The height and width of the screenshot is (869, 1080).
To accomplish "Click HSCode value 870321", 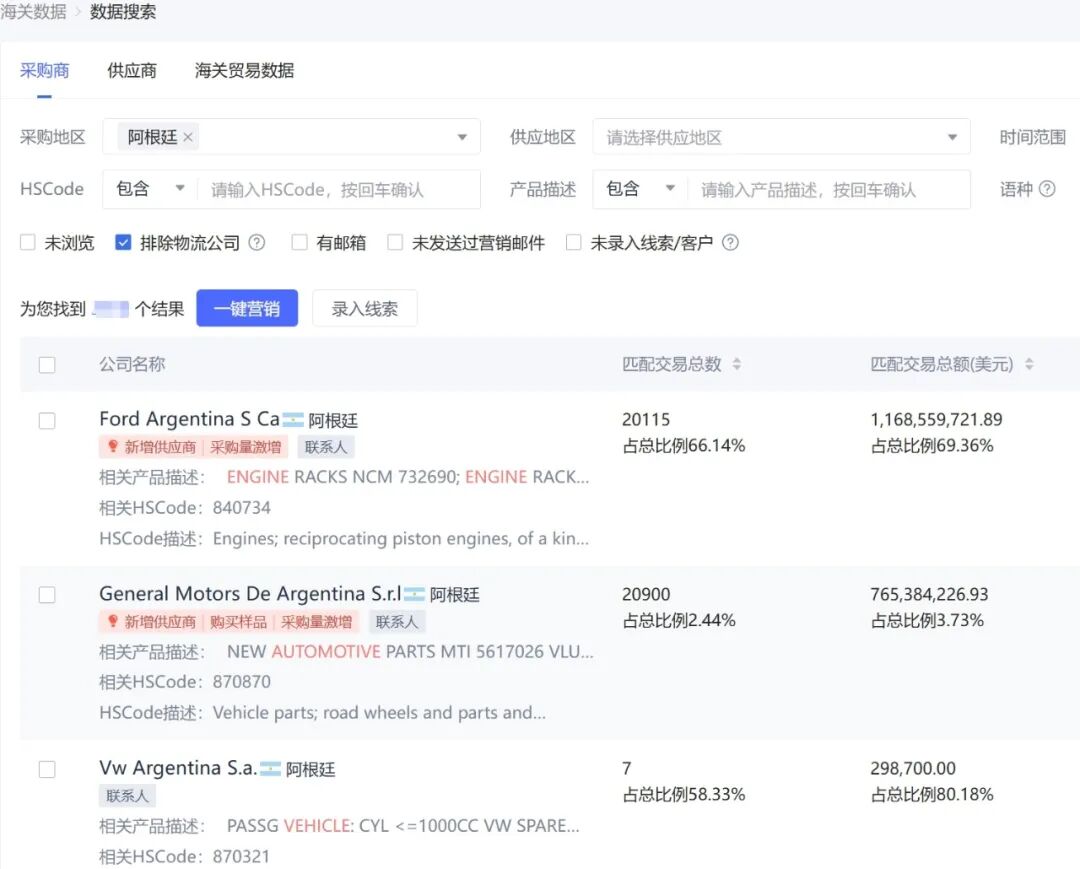I will tap(242, 857).
